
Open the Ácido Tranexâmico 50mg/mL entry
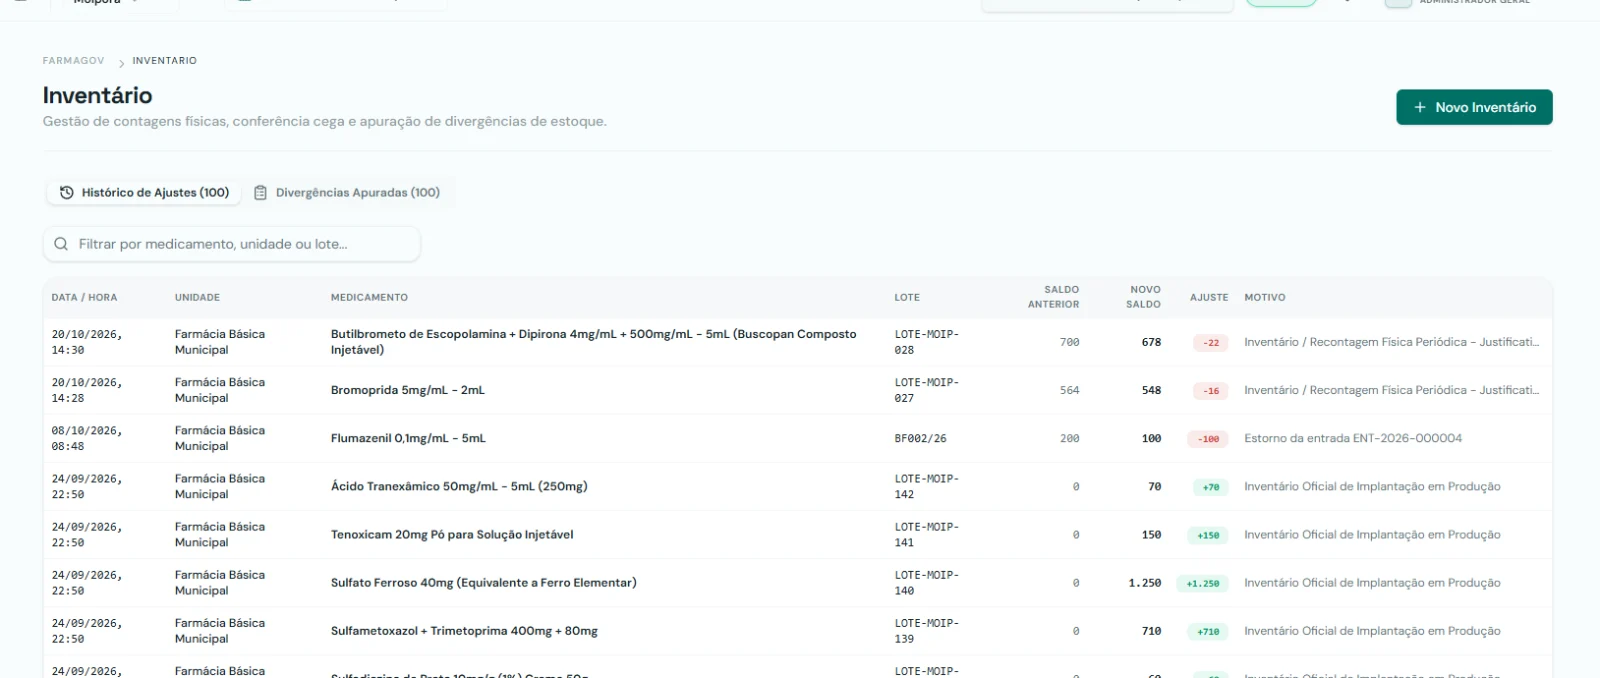459,486
